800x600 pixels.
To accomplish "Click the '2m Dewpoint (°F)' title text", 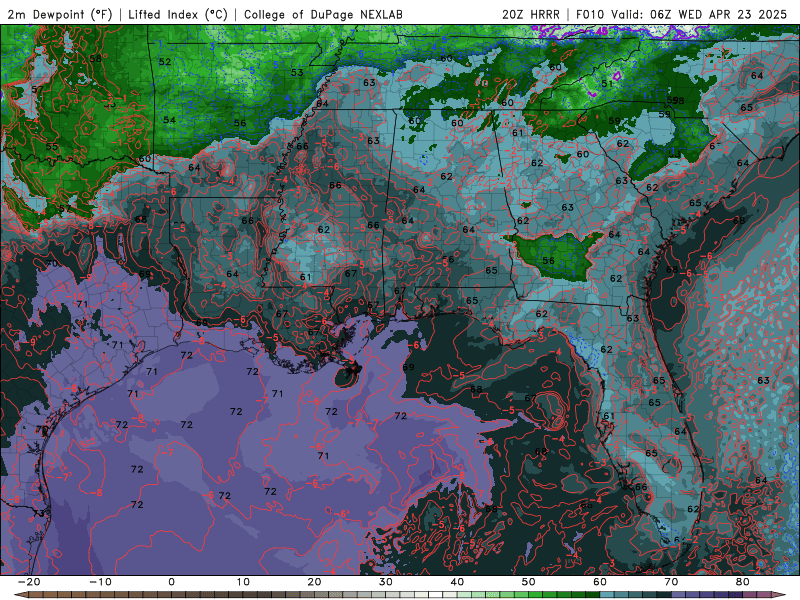I will pyautogui.click(x=59, y=14).
